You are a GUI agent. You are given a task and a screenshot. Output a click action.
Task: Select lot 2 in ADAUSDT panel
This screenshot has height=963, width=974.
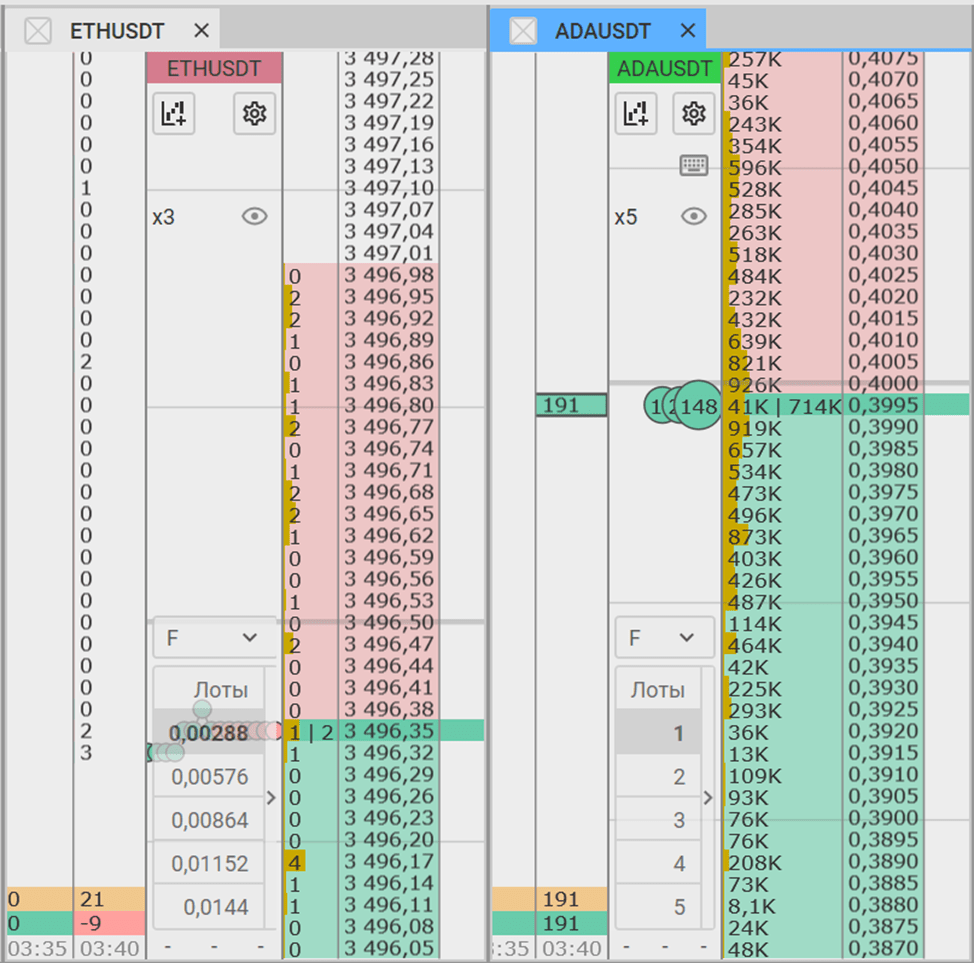point(658,777)
